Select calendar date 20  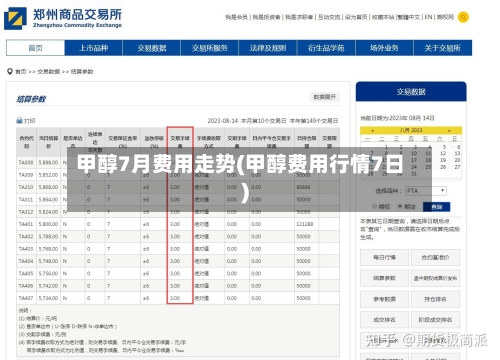457,160
